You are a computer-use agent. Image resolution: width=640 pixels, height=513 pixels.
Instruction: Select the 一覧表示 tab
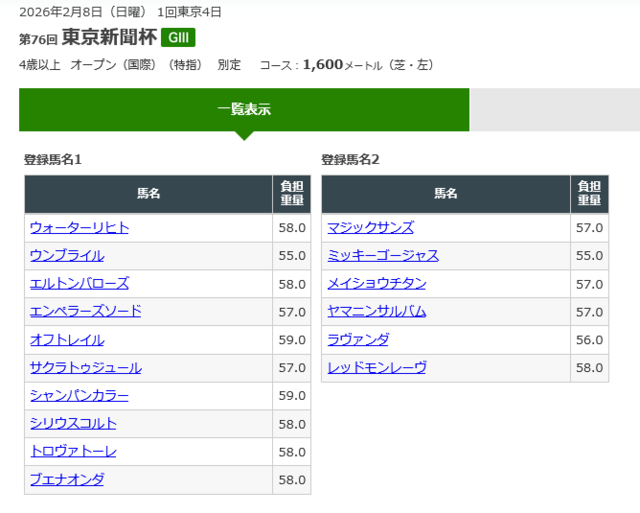[244, 109]
